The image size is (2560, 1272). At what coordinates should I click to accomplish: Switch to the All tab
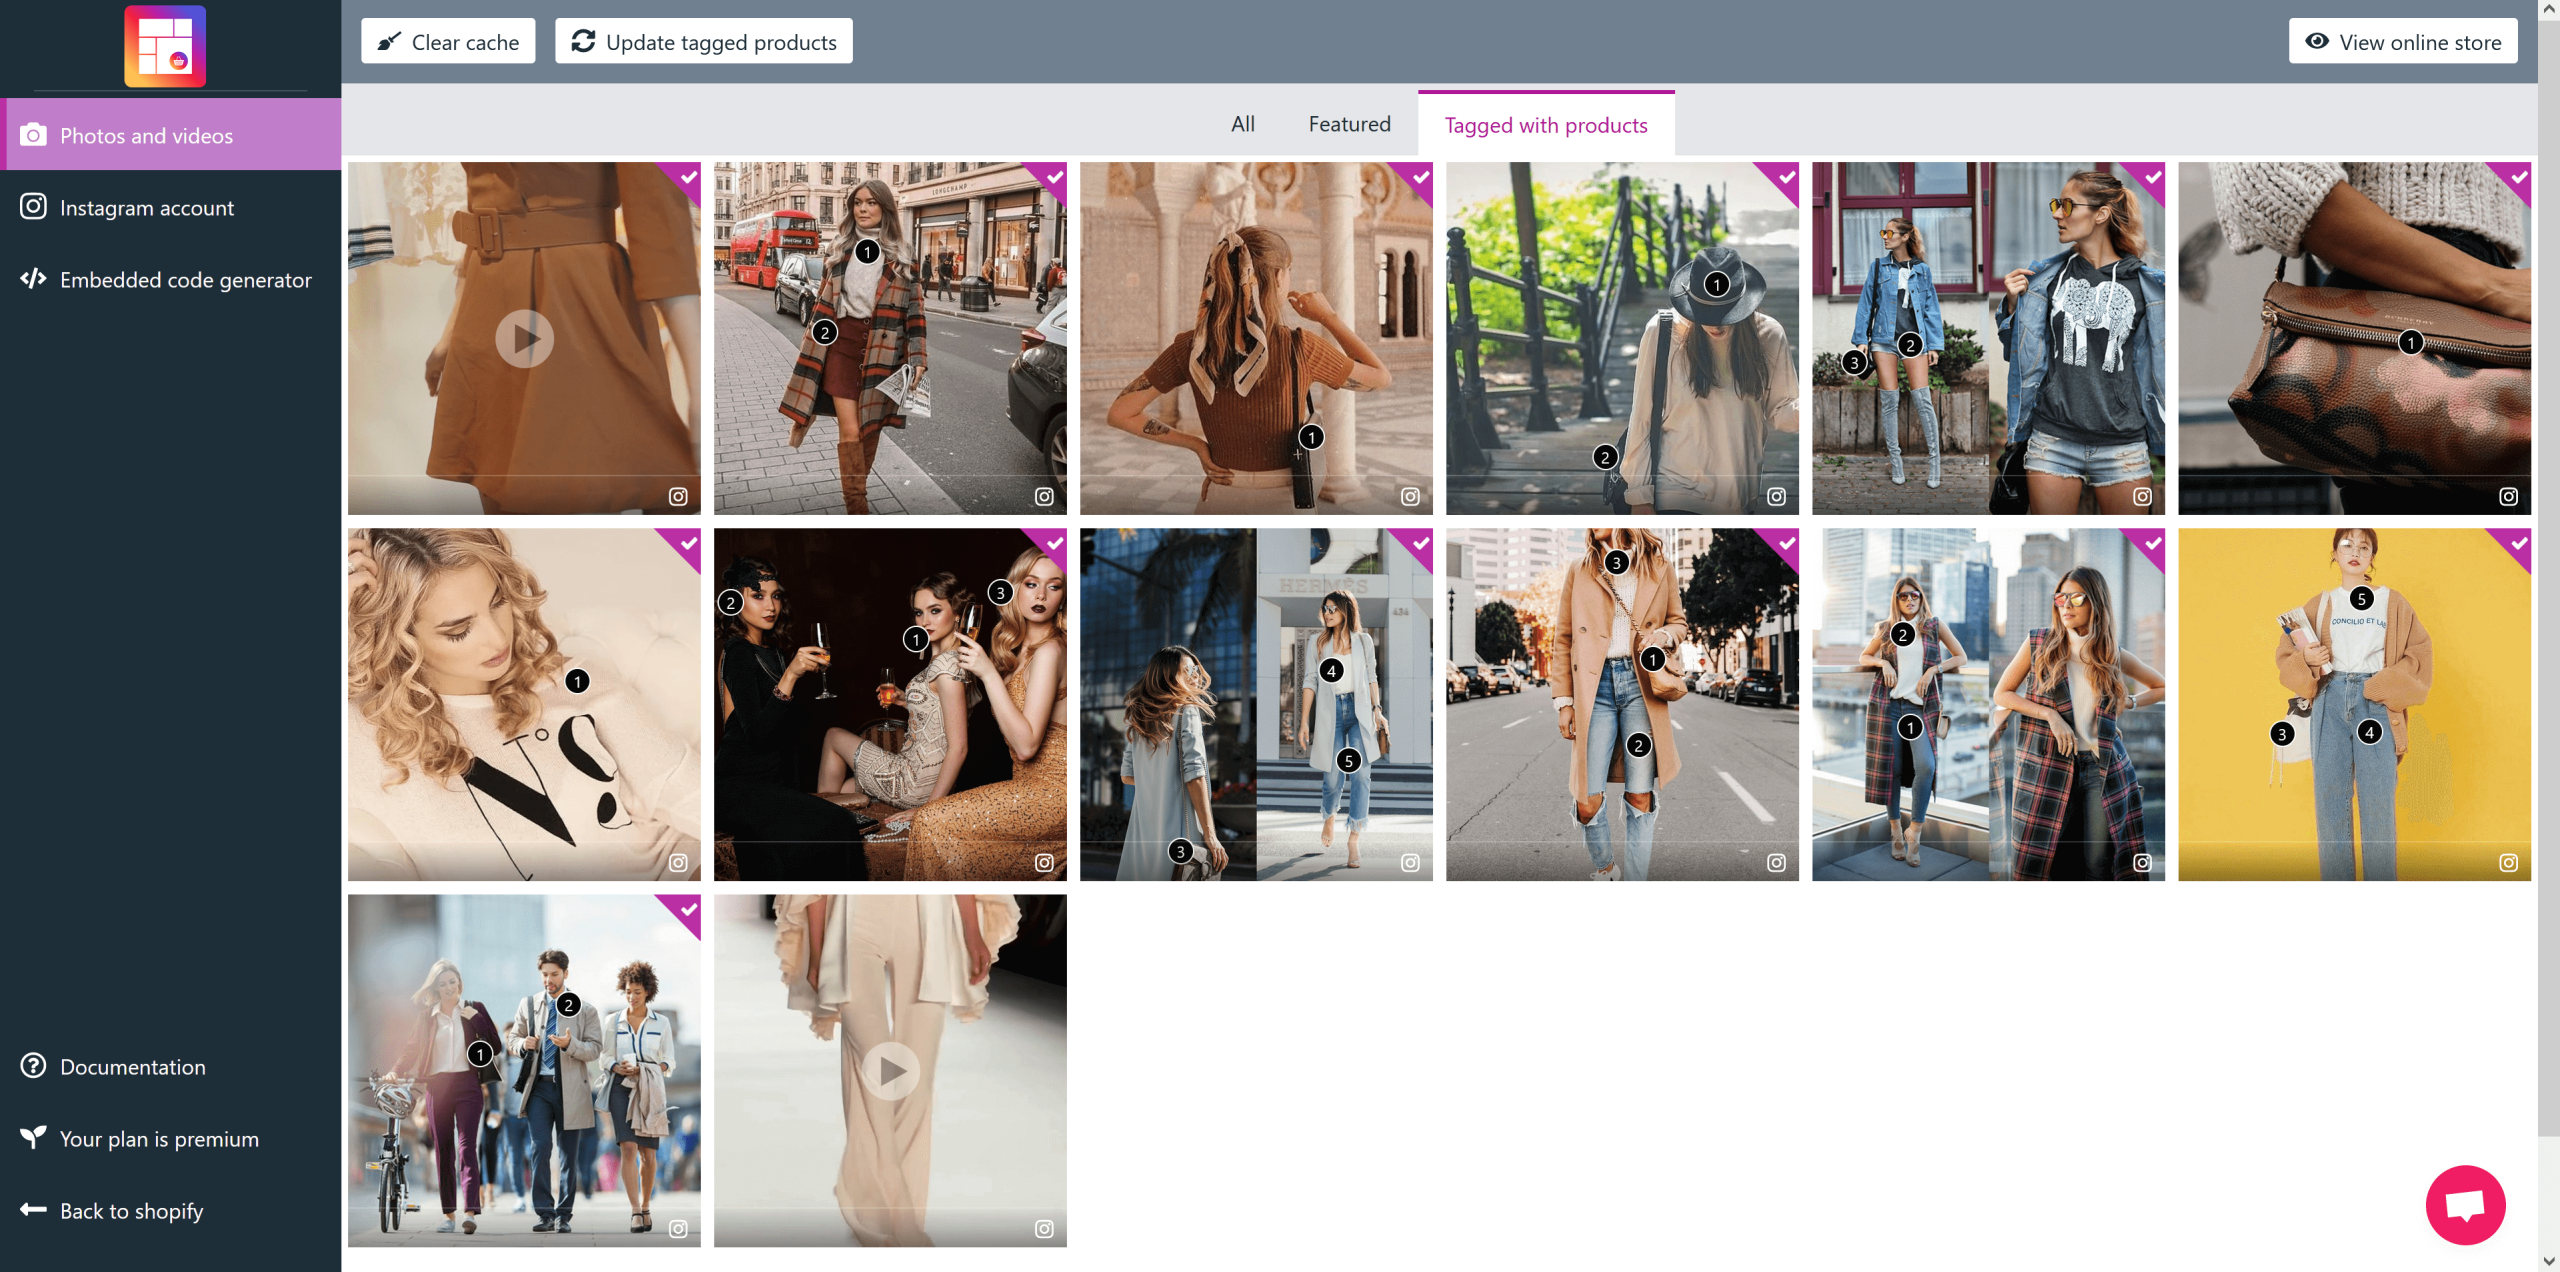[x=1242, y=124]
